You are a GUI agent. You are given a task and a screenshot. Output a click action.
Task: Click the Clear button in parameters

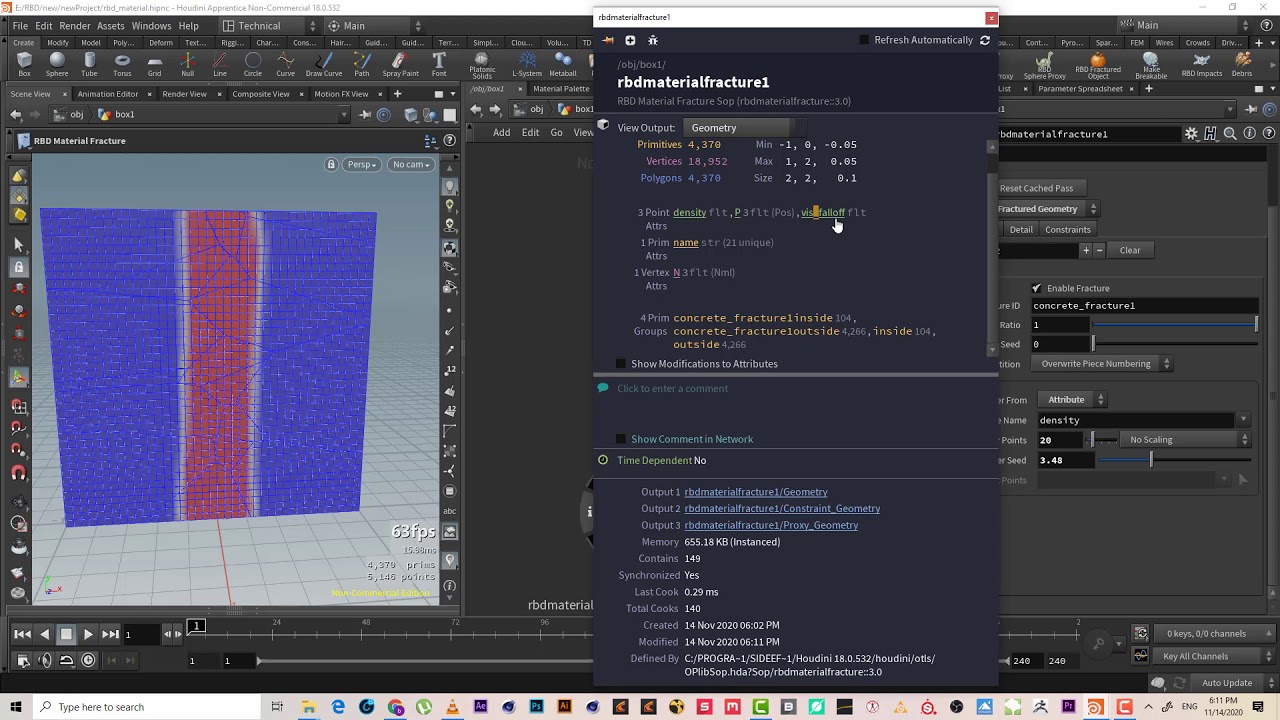click(1130, 250)
